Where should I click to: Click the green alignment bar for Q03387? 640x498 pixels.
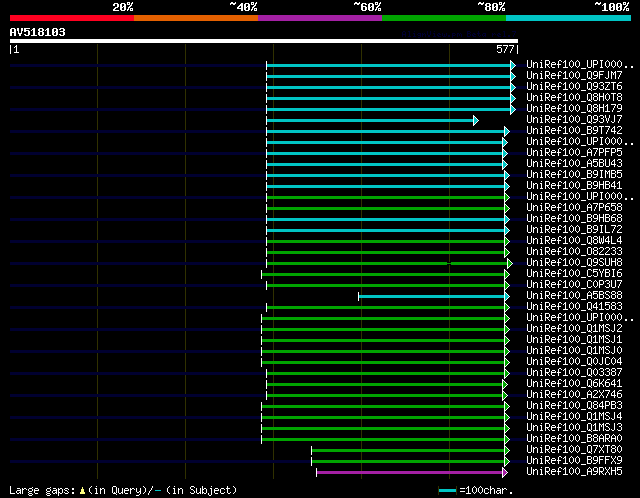point(385,373)
